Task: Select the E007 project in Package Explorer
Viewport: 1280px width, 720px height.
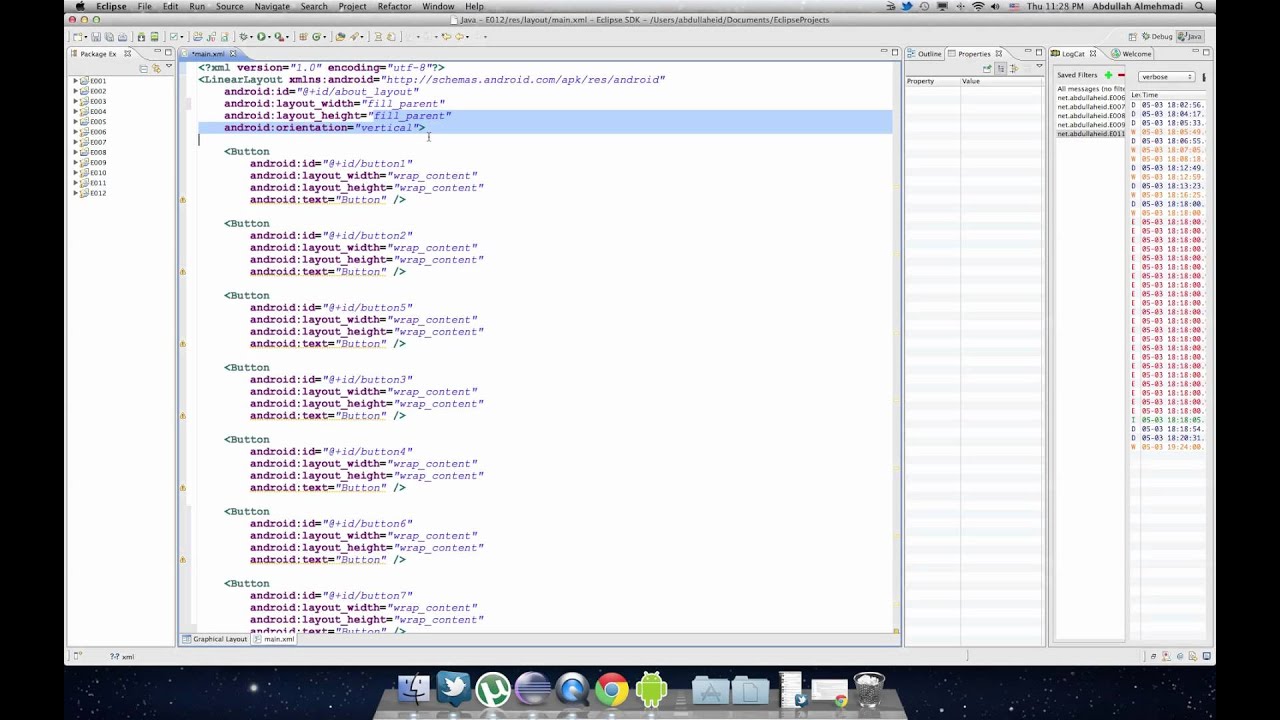Action: point(93,142)
